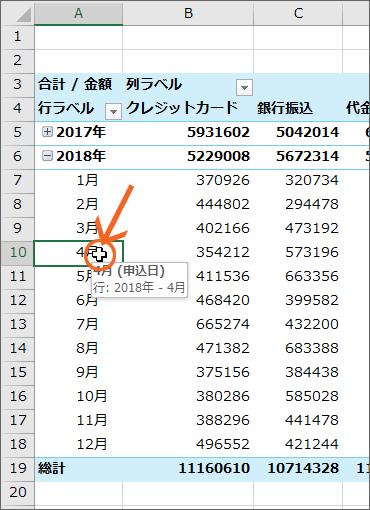This screenshot has height=510, width=370.
Task: Open the 列ラベル filter dropdown
Action: coord(244,88)
